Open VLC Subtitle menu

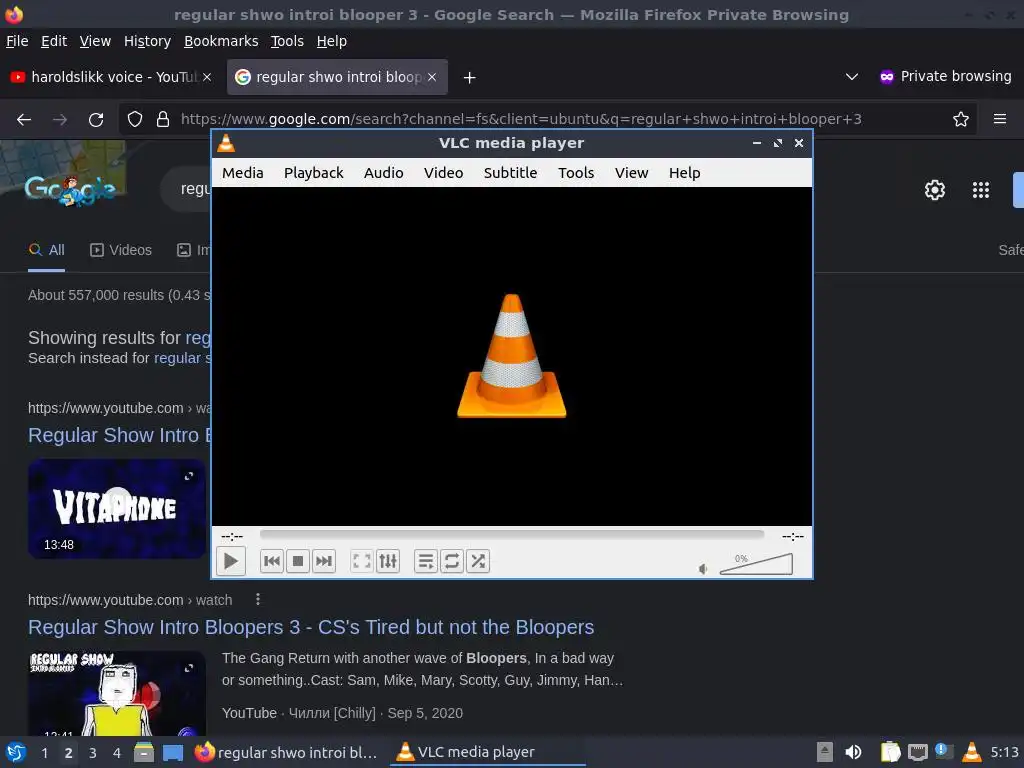tap(510, 173)
